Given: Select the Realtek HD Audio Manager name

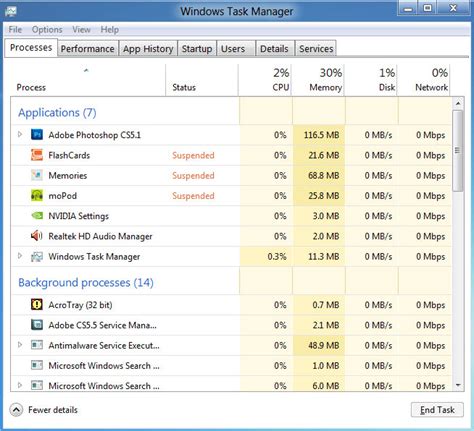Looking at the screenshot, I should (x=100, y=236).
